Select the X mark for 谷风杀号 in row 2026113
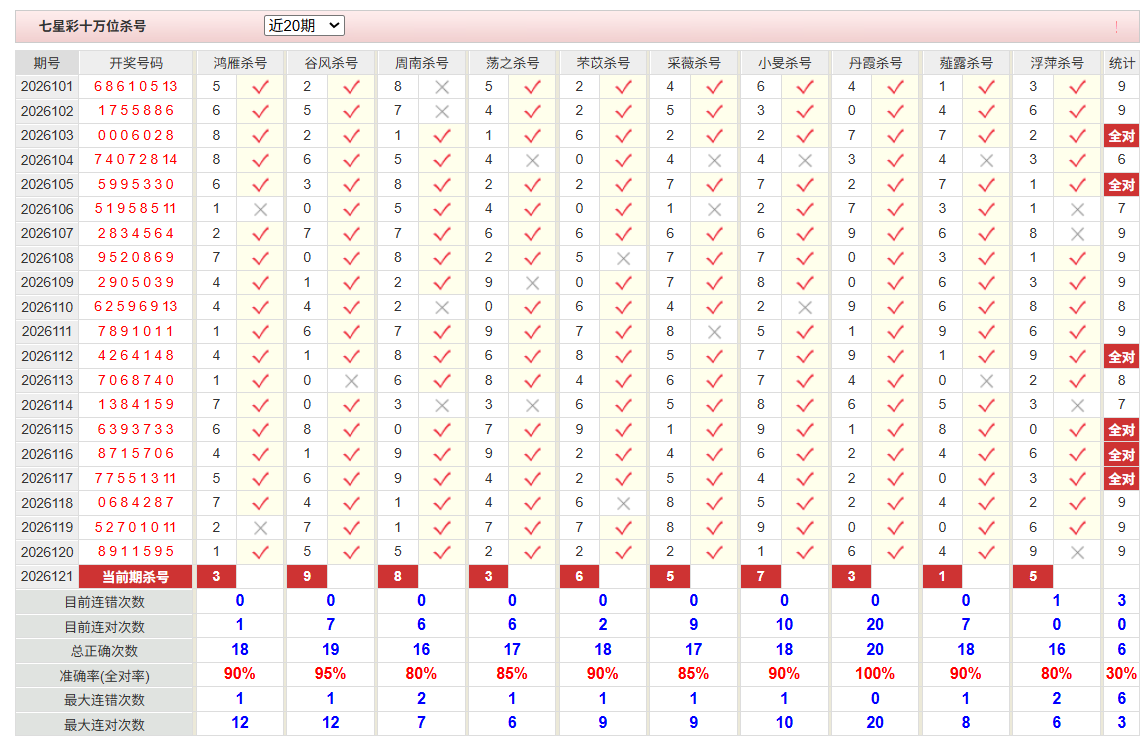Screen dimensions: 1143x745 coord(351,381)
